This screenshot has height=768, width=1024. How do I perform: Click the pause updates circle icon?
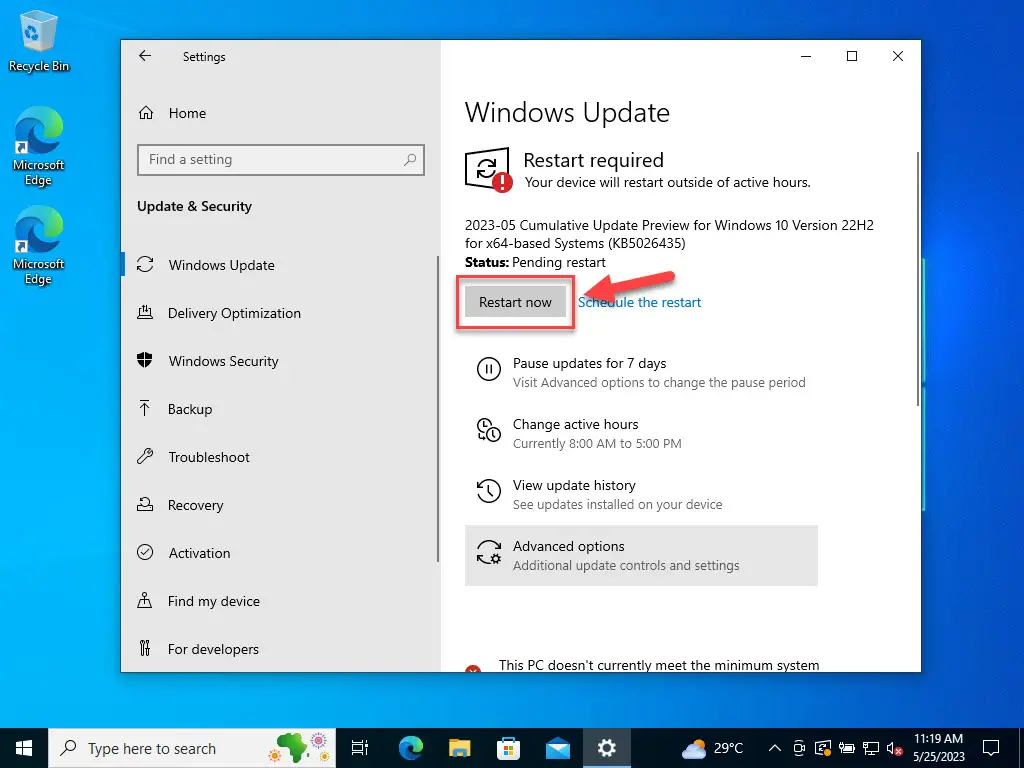tap(488, 369)
